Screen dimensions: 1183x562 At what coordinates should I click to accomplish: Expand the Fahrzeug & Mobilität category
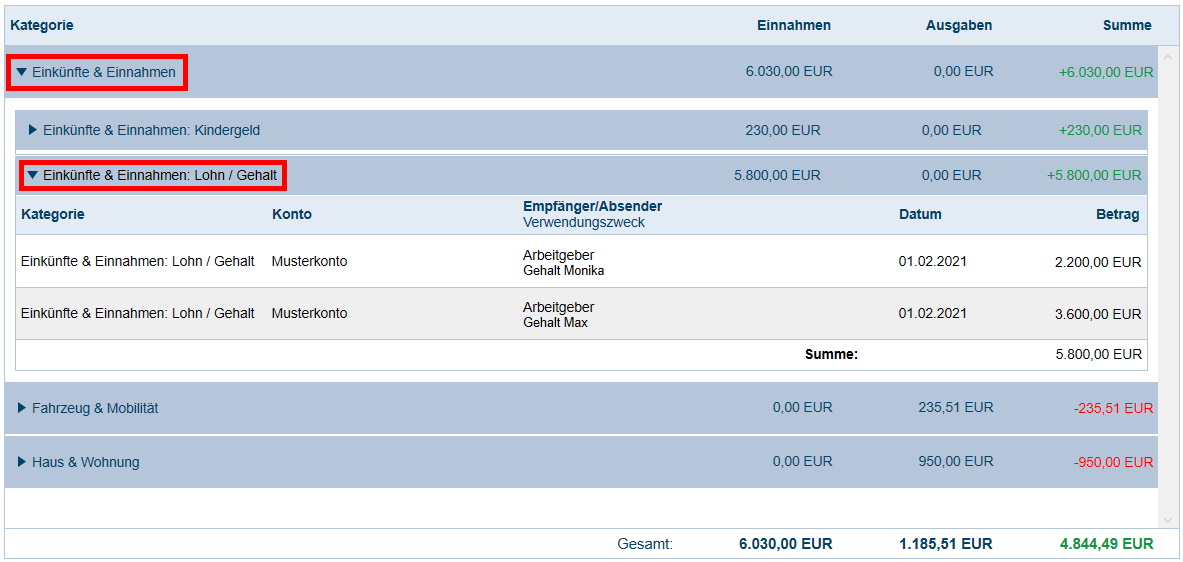[23, 408]
